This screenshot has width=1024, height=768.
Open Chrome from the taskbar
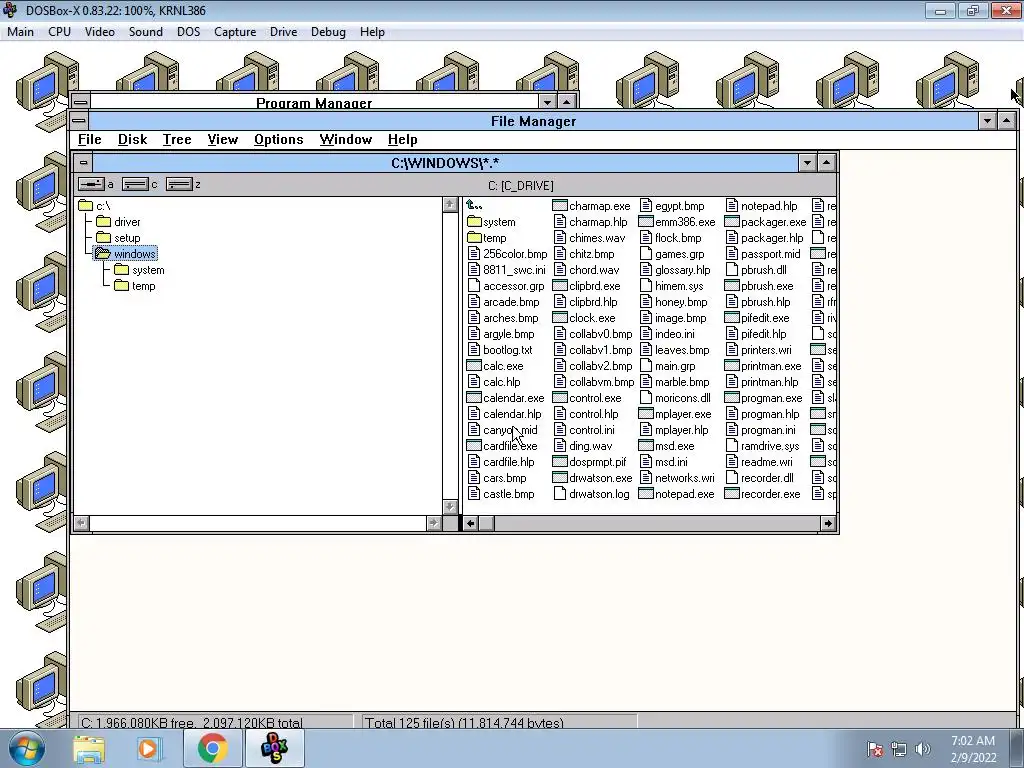(212, 748)
